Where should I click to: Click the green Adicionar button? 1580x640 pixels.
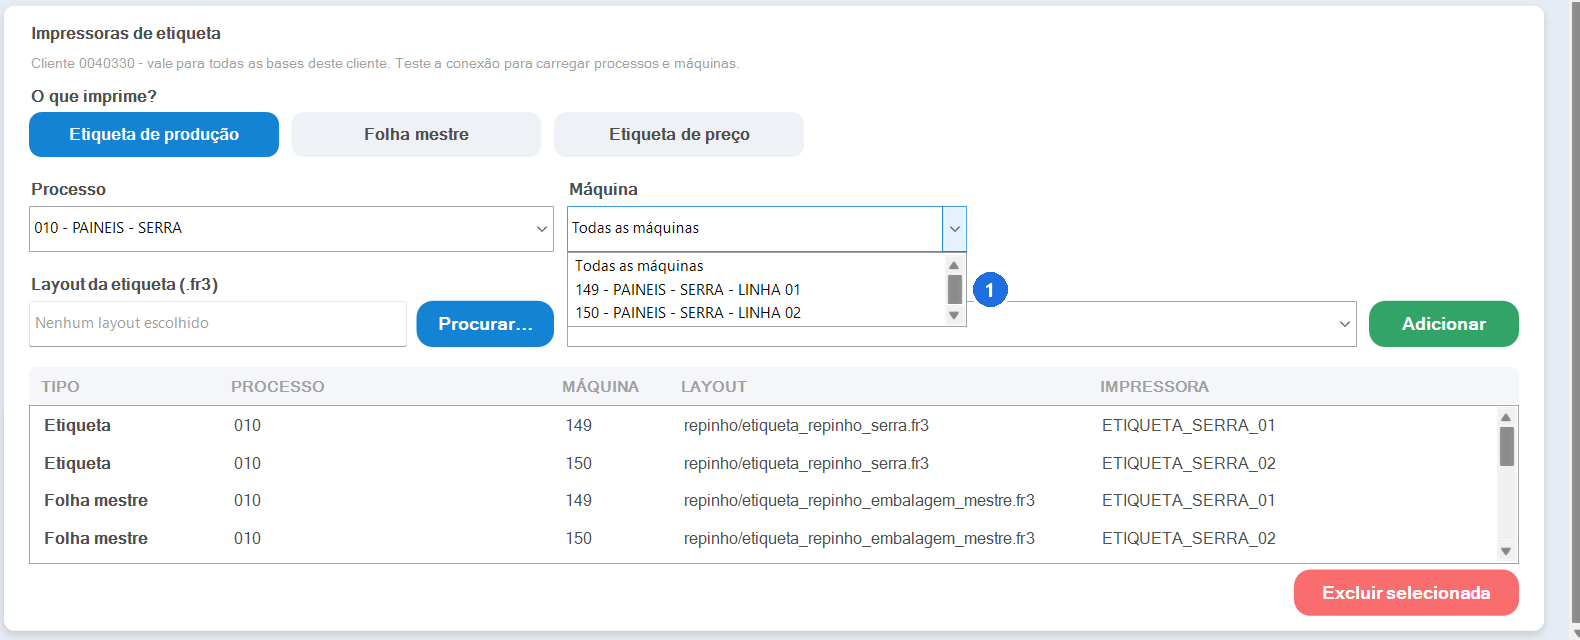(x=1443, y=324)
